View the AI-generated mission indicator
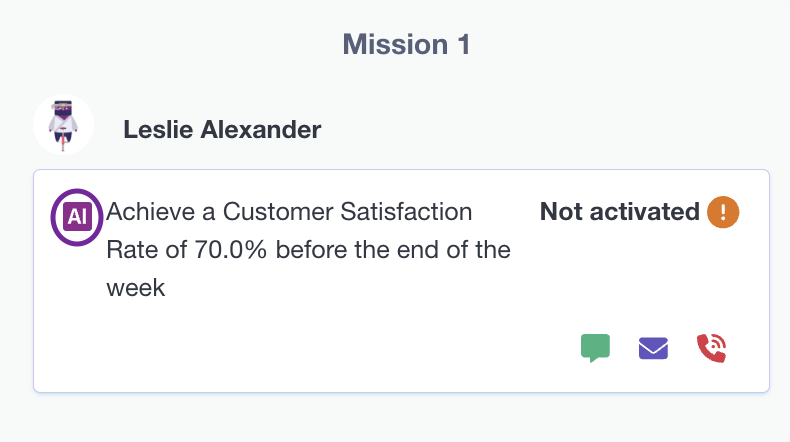This screenshot has height=442, width=790. [77, 217]
